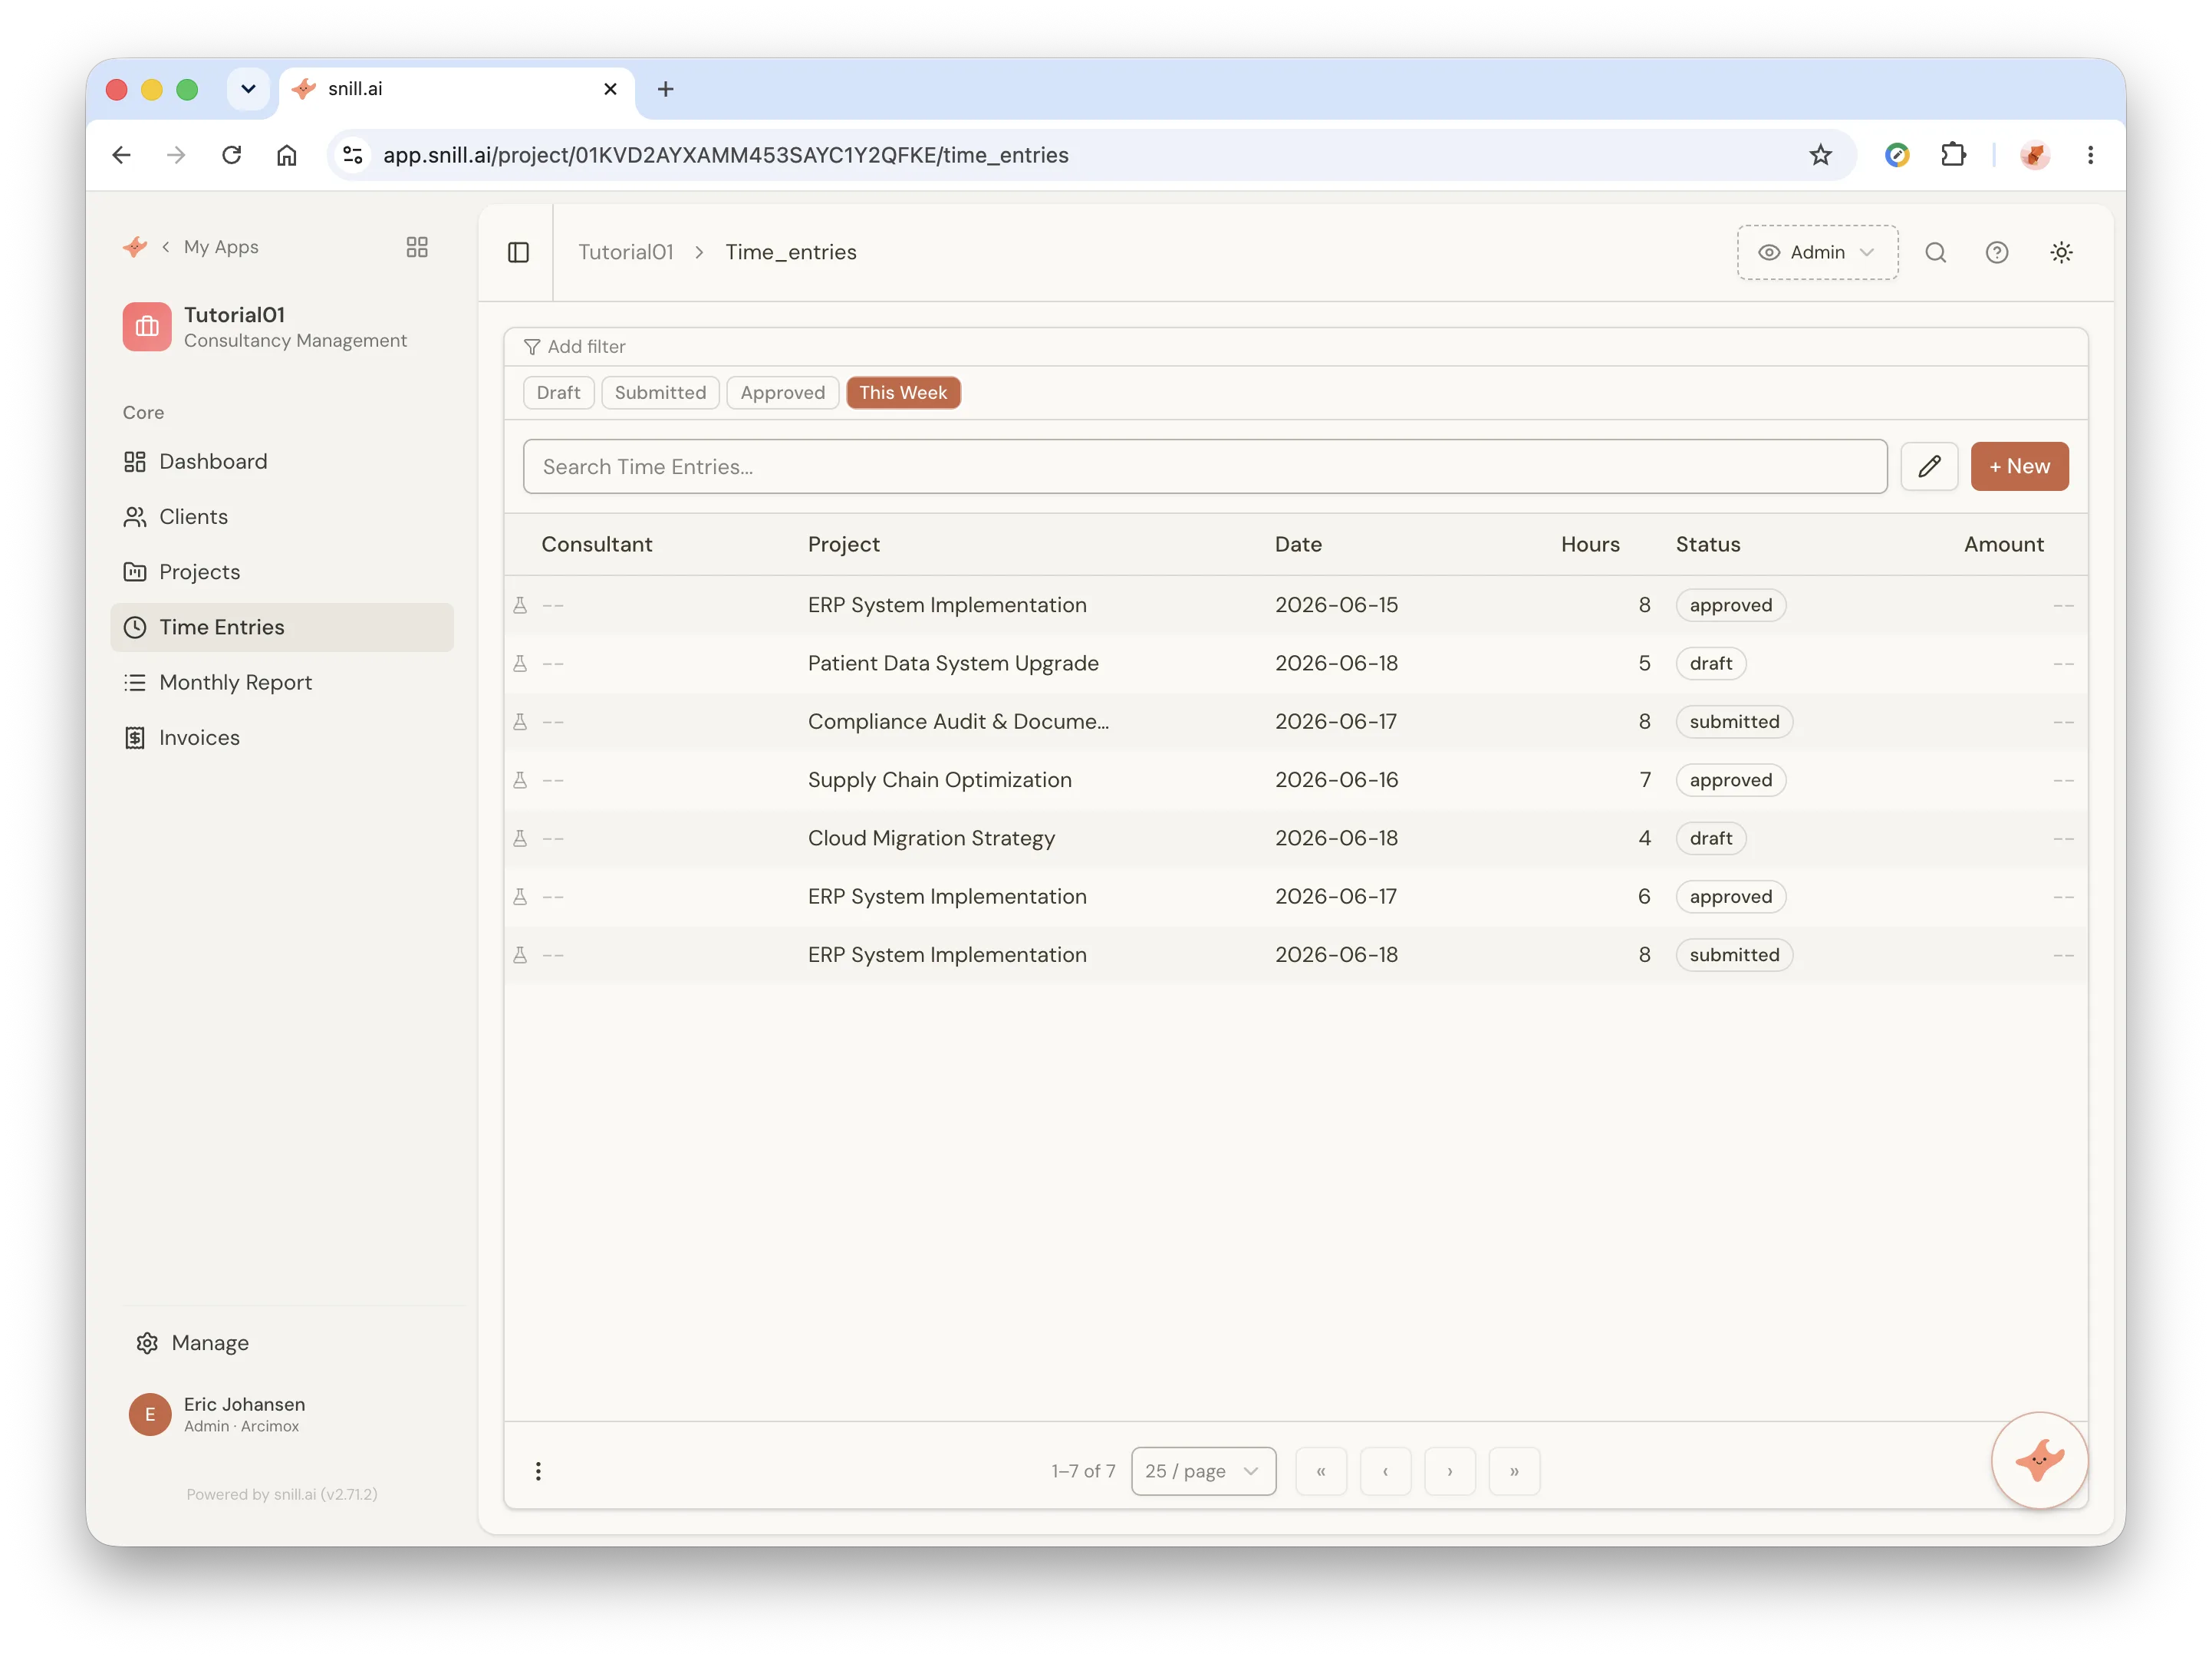Go back to My Apps
Screen dimensions: 2212x1660
point(220,247)
